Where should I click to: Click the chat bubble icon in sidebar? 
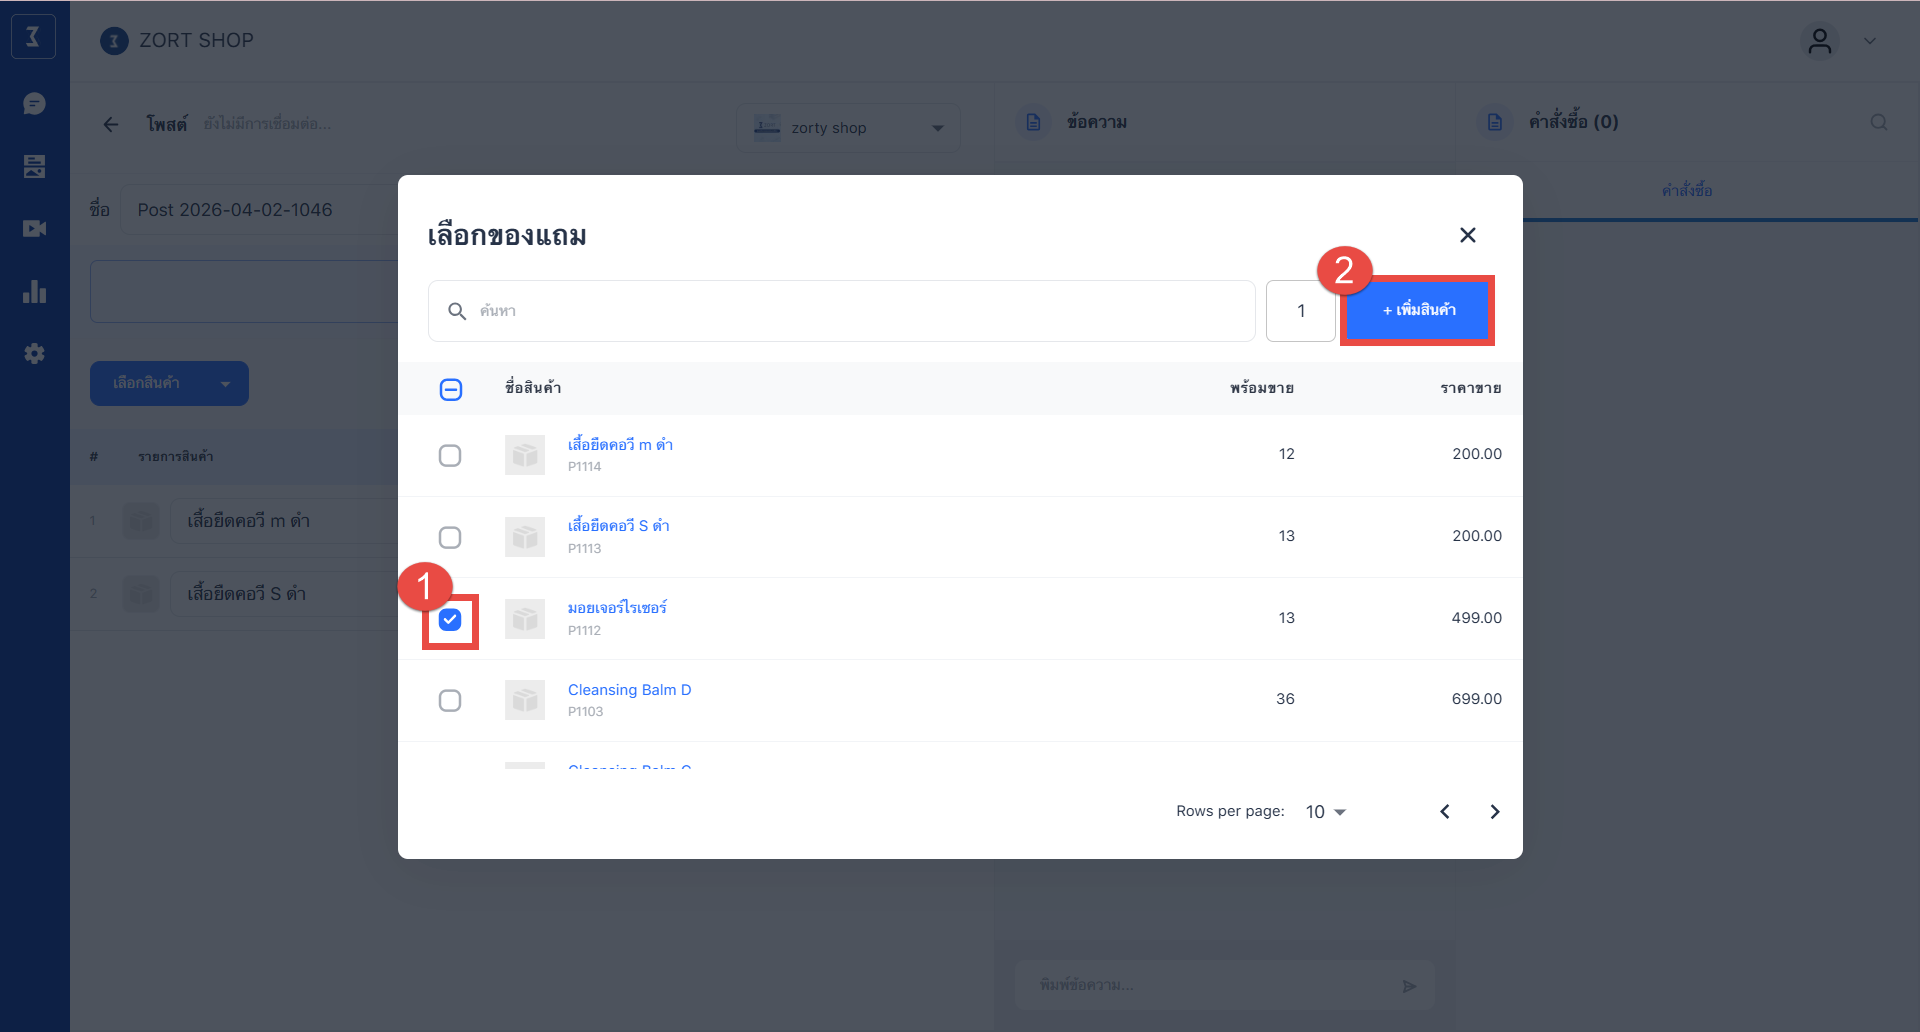tap(34, 104)
